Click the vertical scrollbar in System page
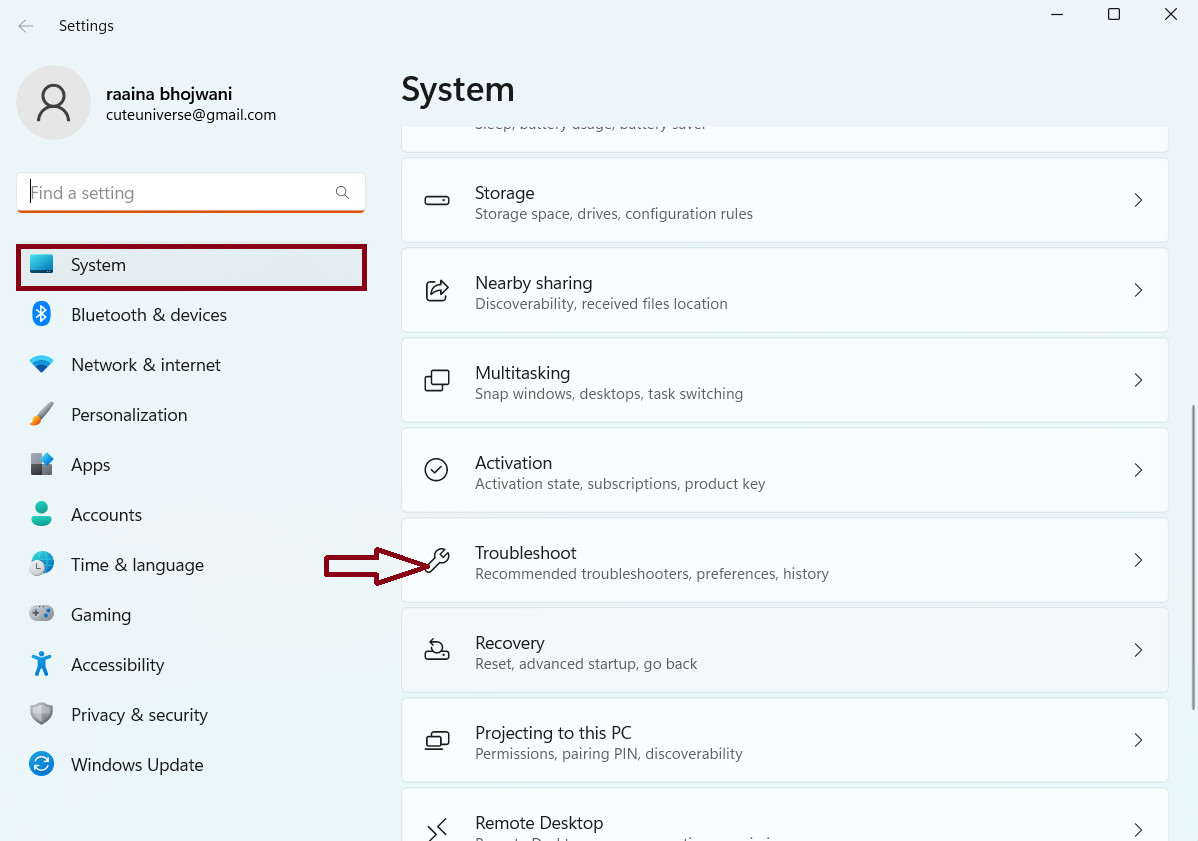 pyautogui.click(x=1191, y=555)
